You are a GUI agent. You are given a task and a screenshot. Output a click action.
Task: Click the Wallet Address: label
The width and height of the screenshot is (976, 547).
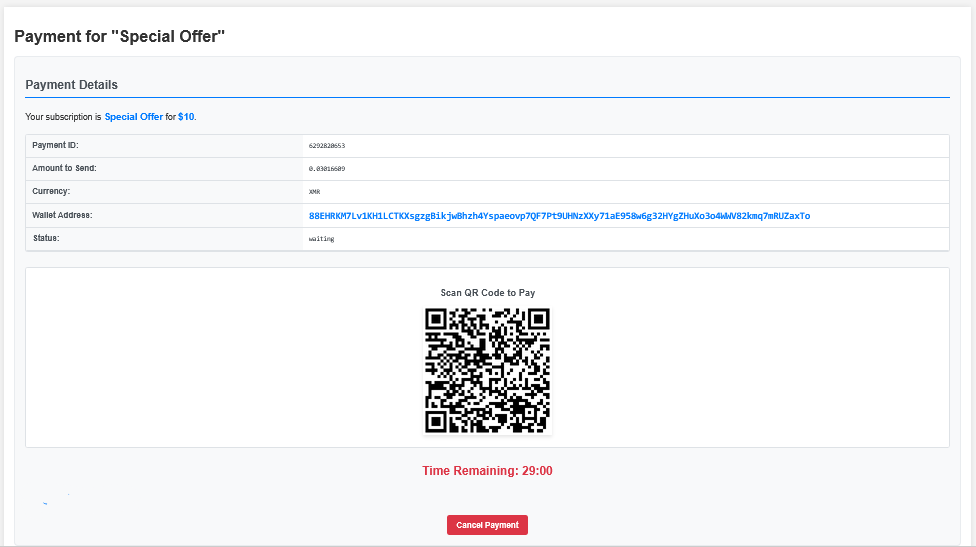click(62, 215)
